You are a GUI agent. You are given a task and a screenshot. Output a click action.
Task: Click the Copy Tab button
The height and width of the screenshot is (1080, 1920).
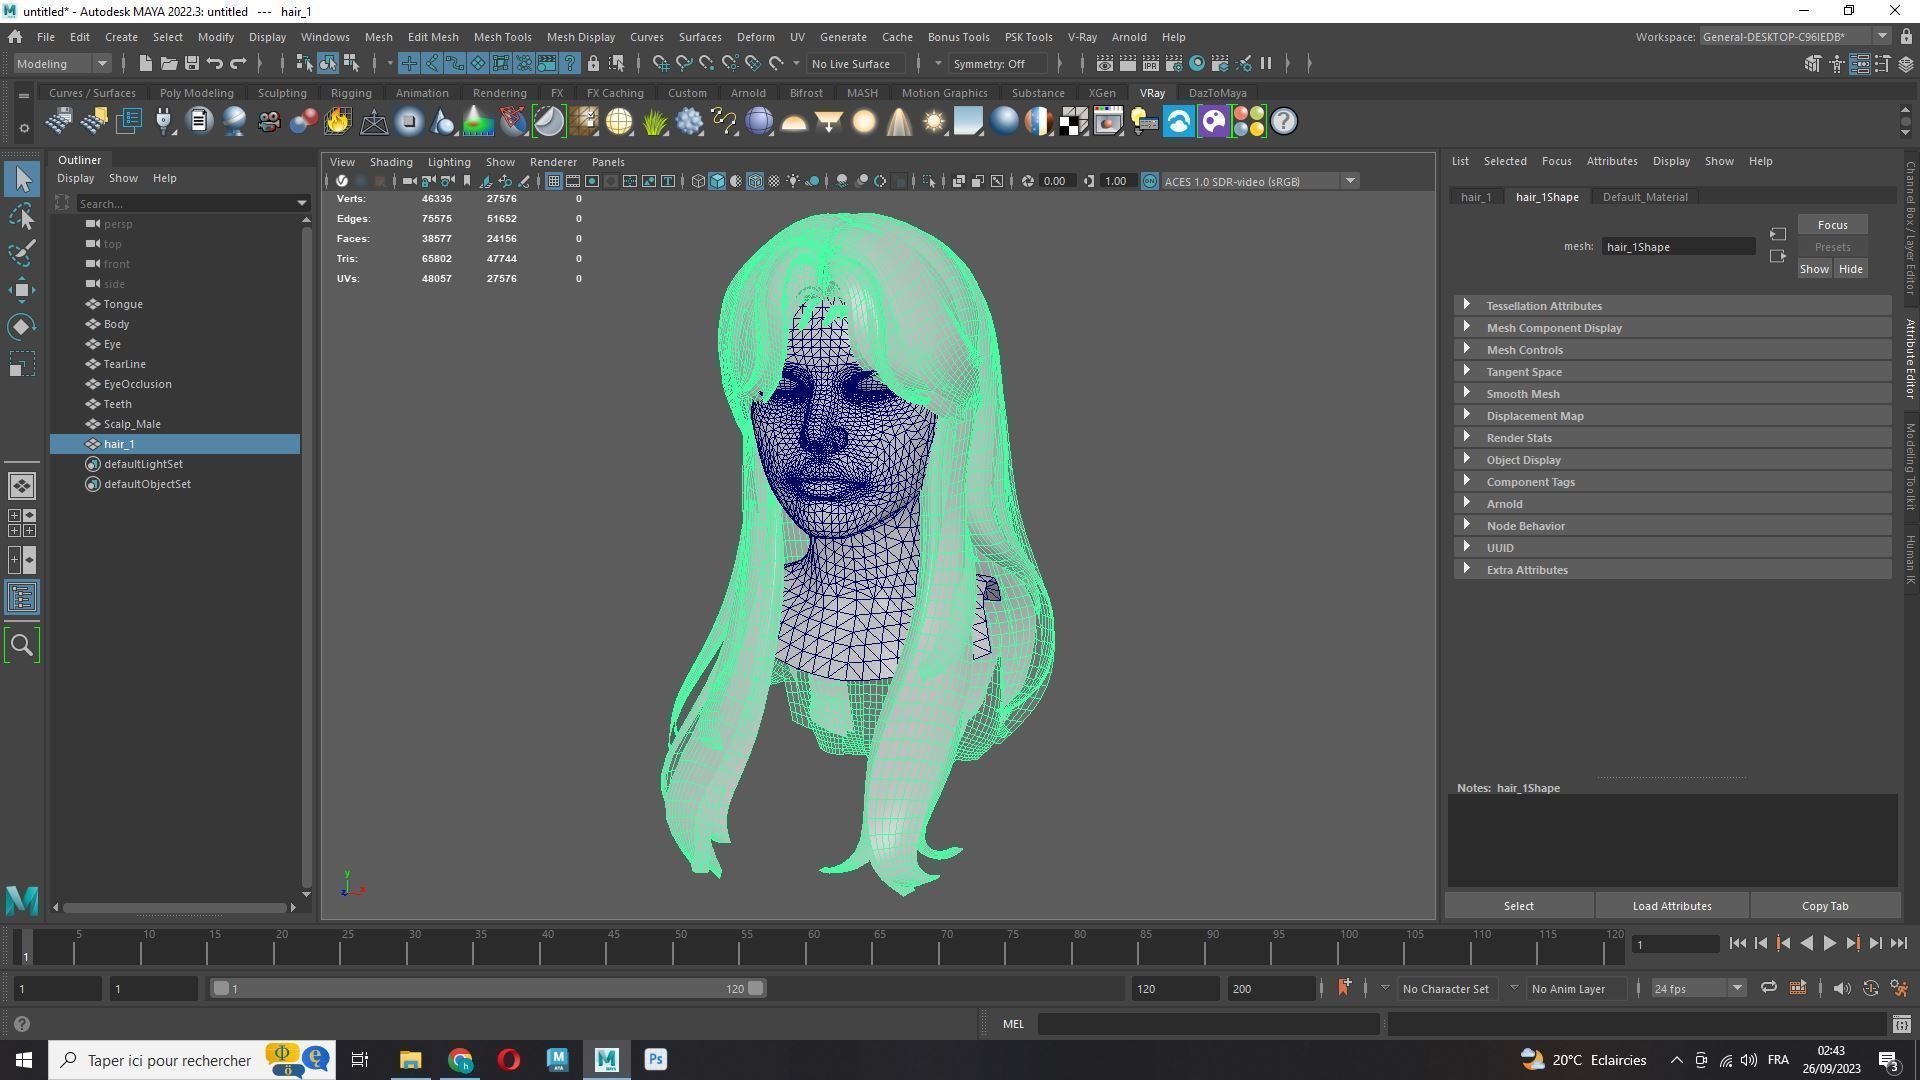point(1824,906)
